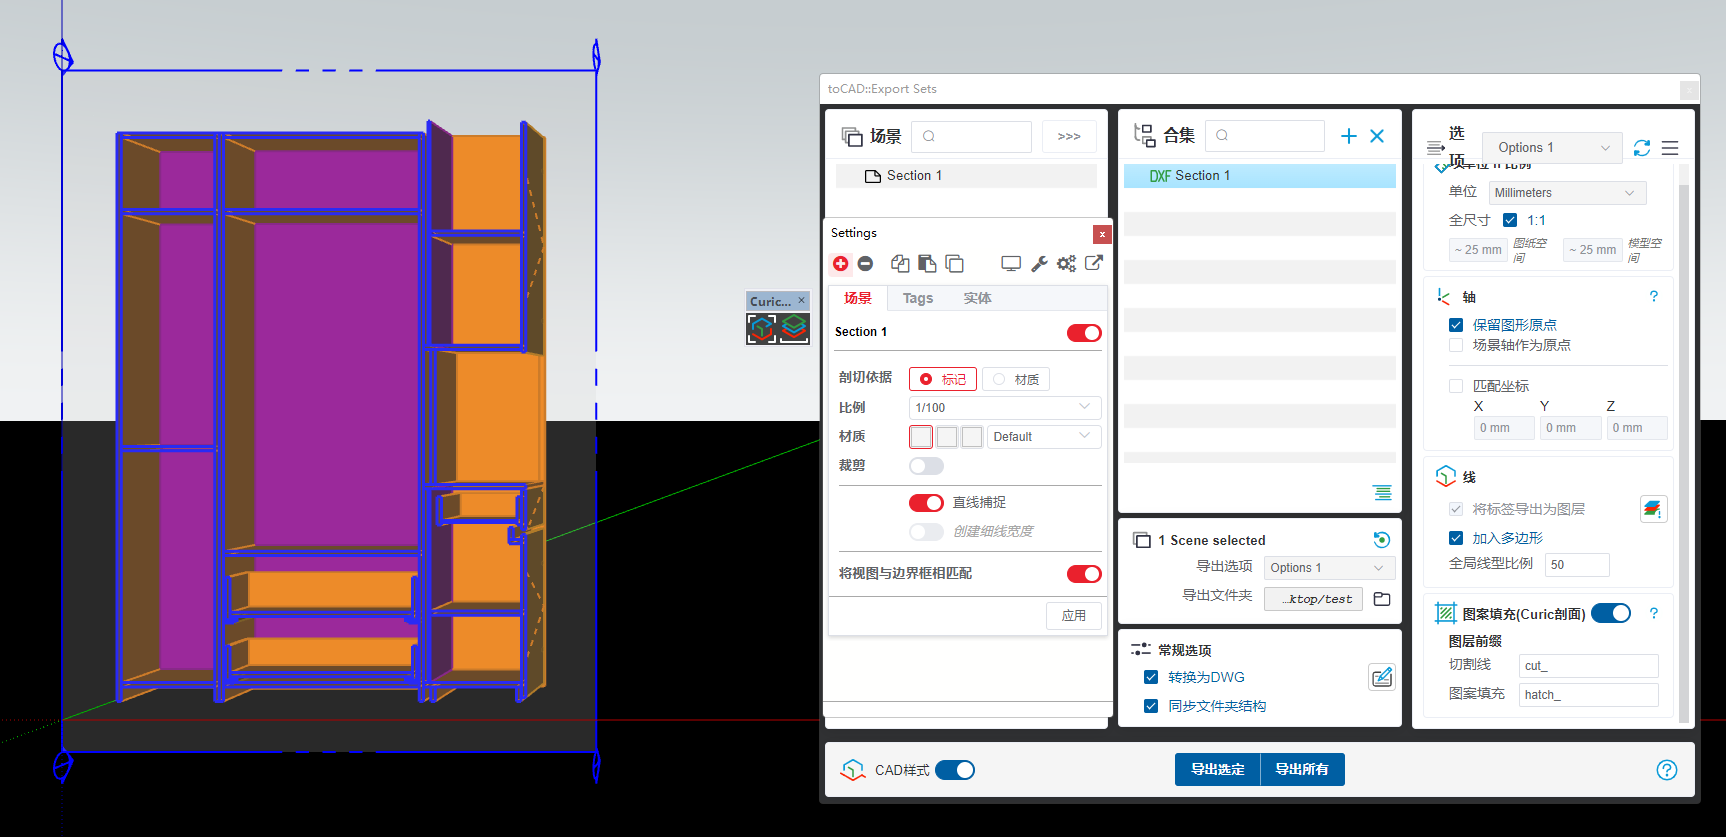
Task: Switch to the Tags tab
Action: point(917,298)
